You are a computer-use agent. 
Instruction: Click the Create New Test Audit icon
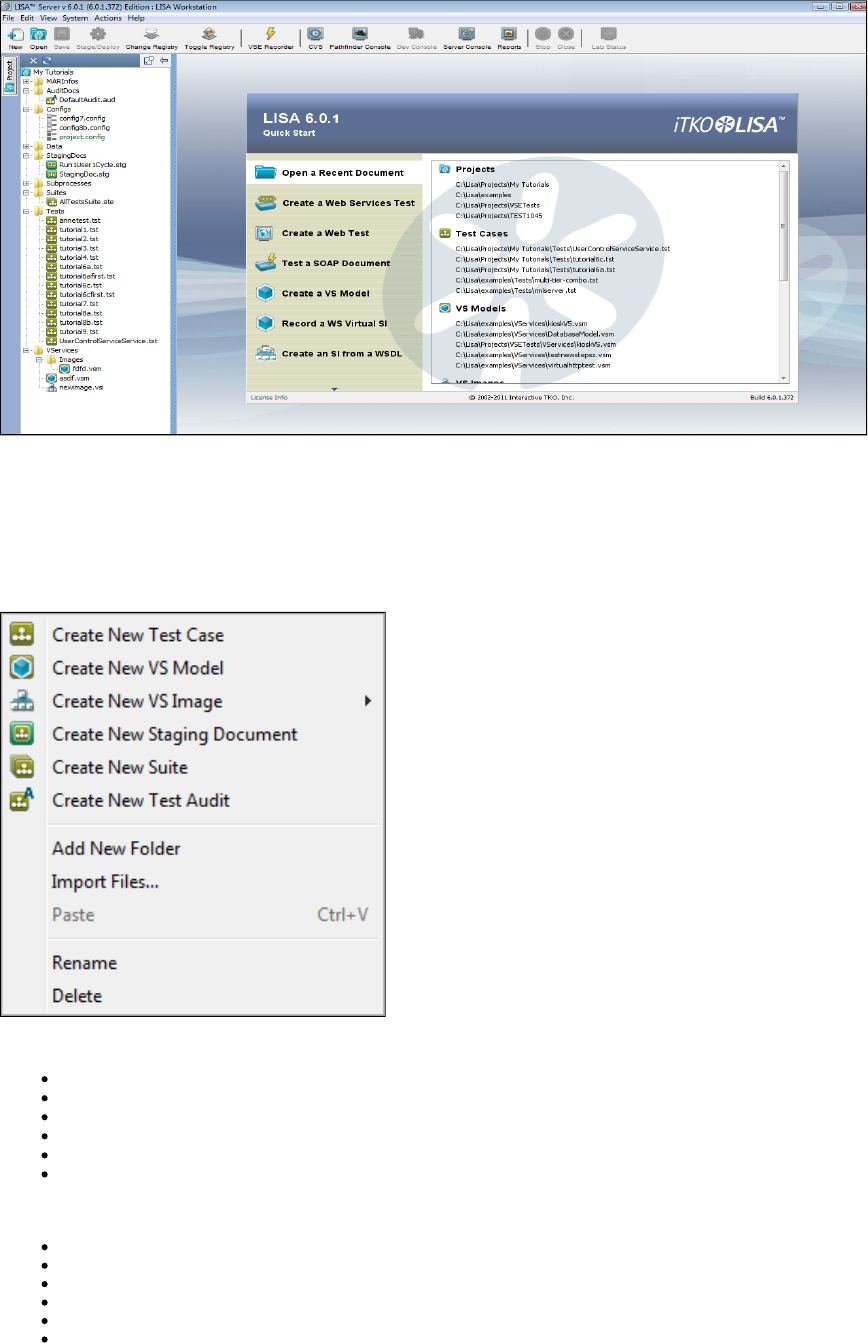point(22,799)
